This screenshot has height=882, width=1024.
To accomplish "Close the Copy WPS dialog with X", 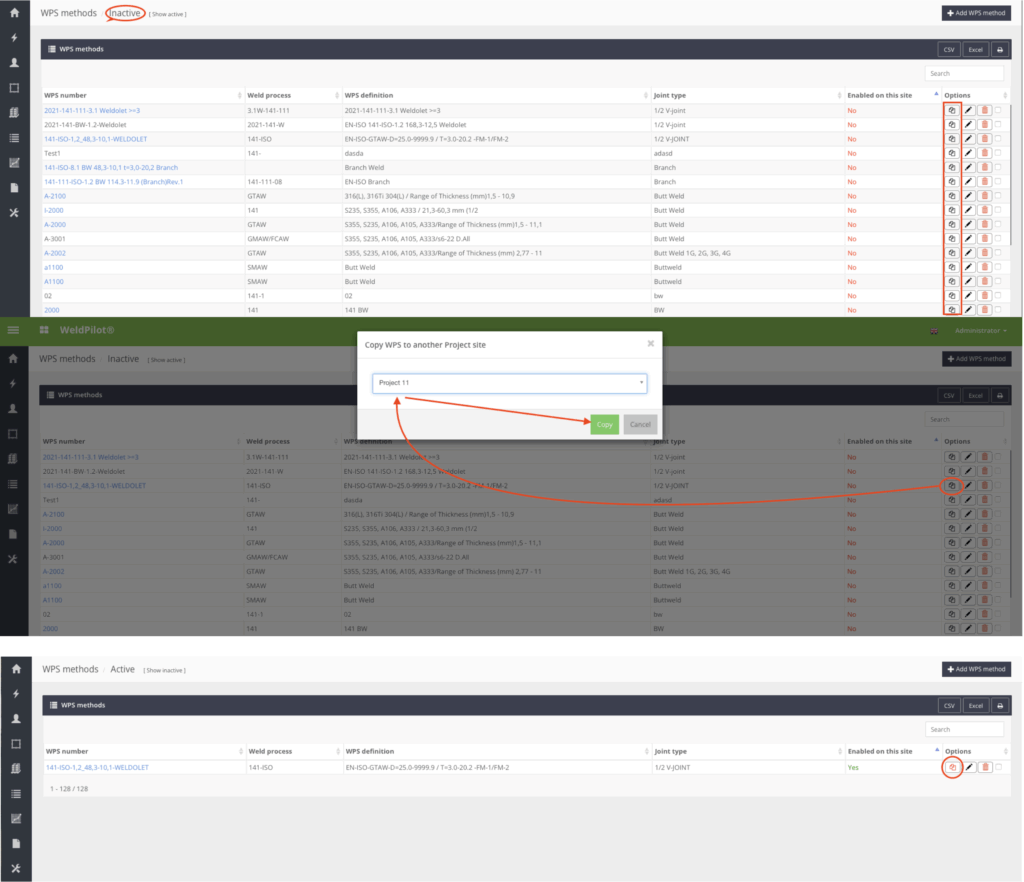I will (x=650, y=343).
